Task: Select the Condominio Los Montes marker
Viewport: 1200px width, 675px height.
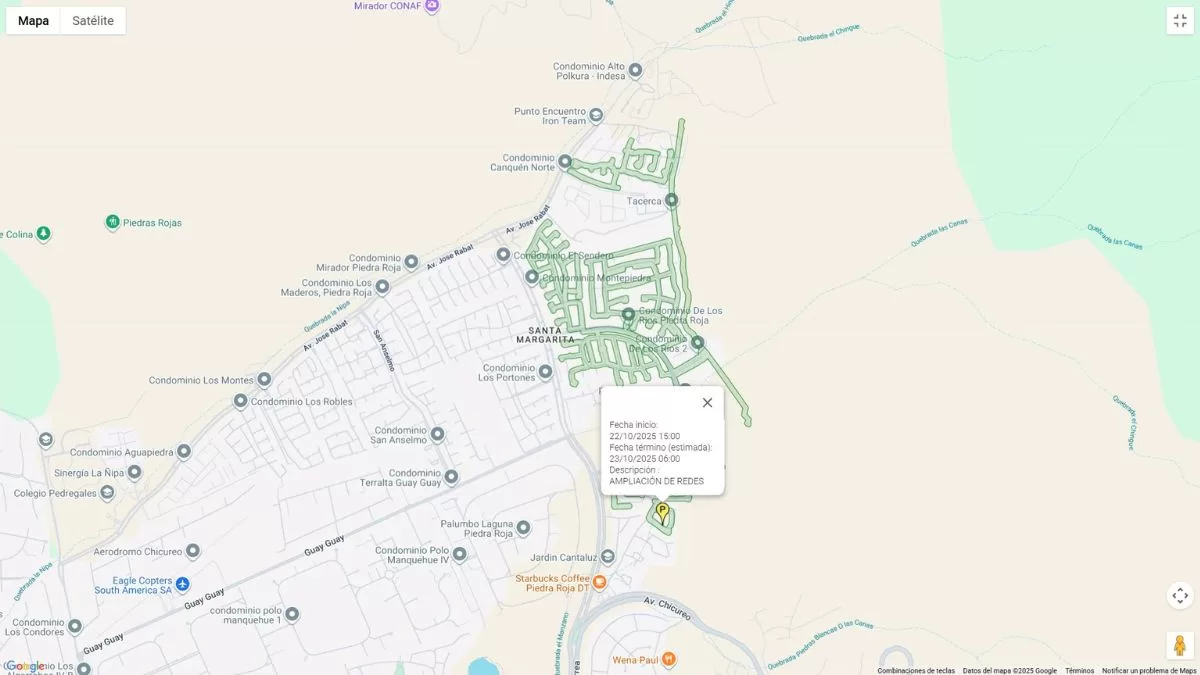Action: coord(264,380)
